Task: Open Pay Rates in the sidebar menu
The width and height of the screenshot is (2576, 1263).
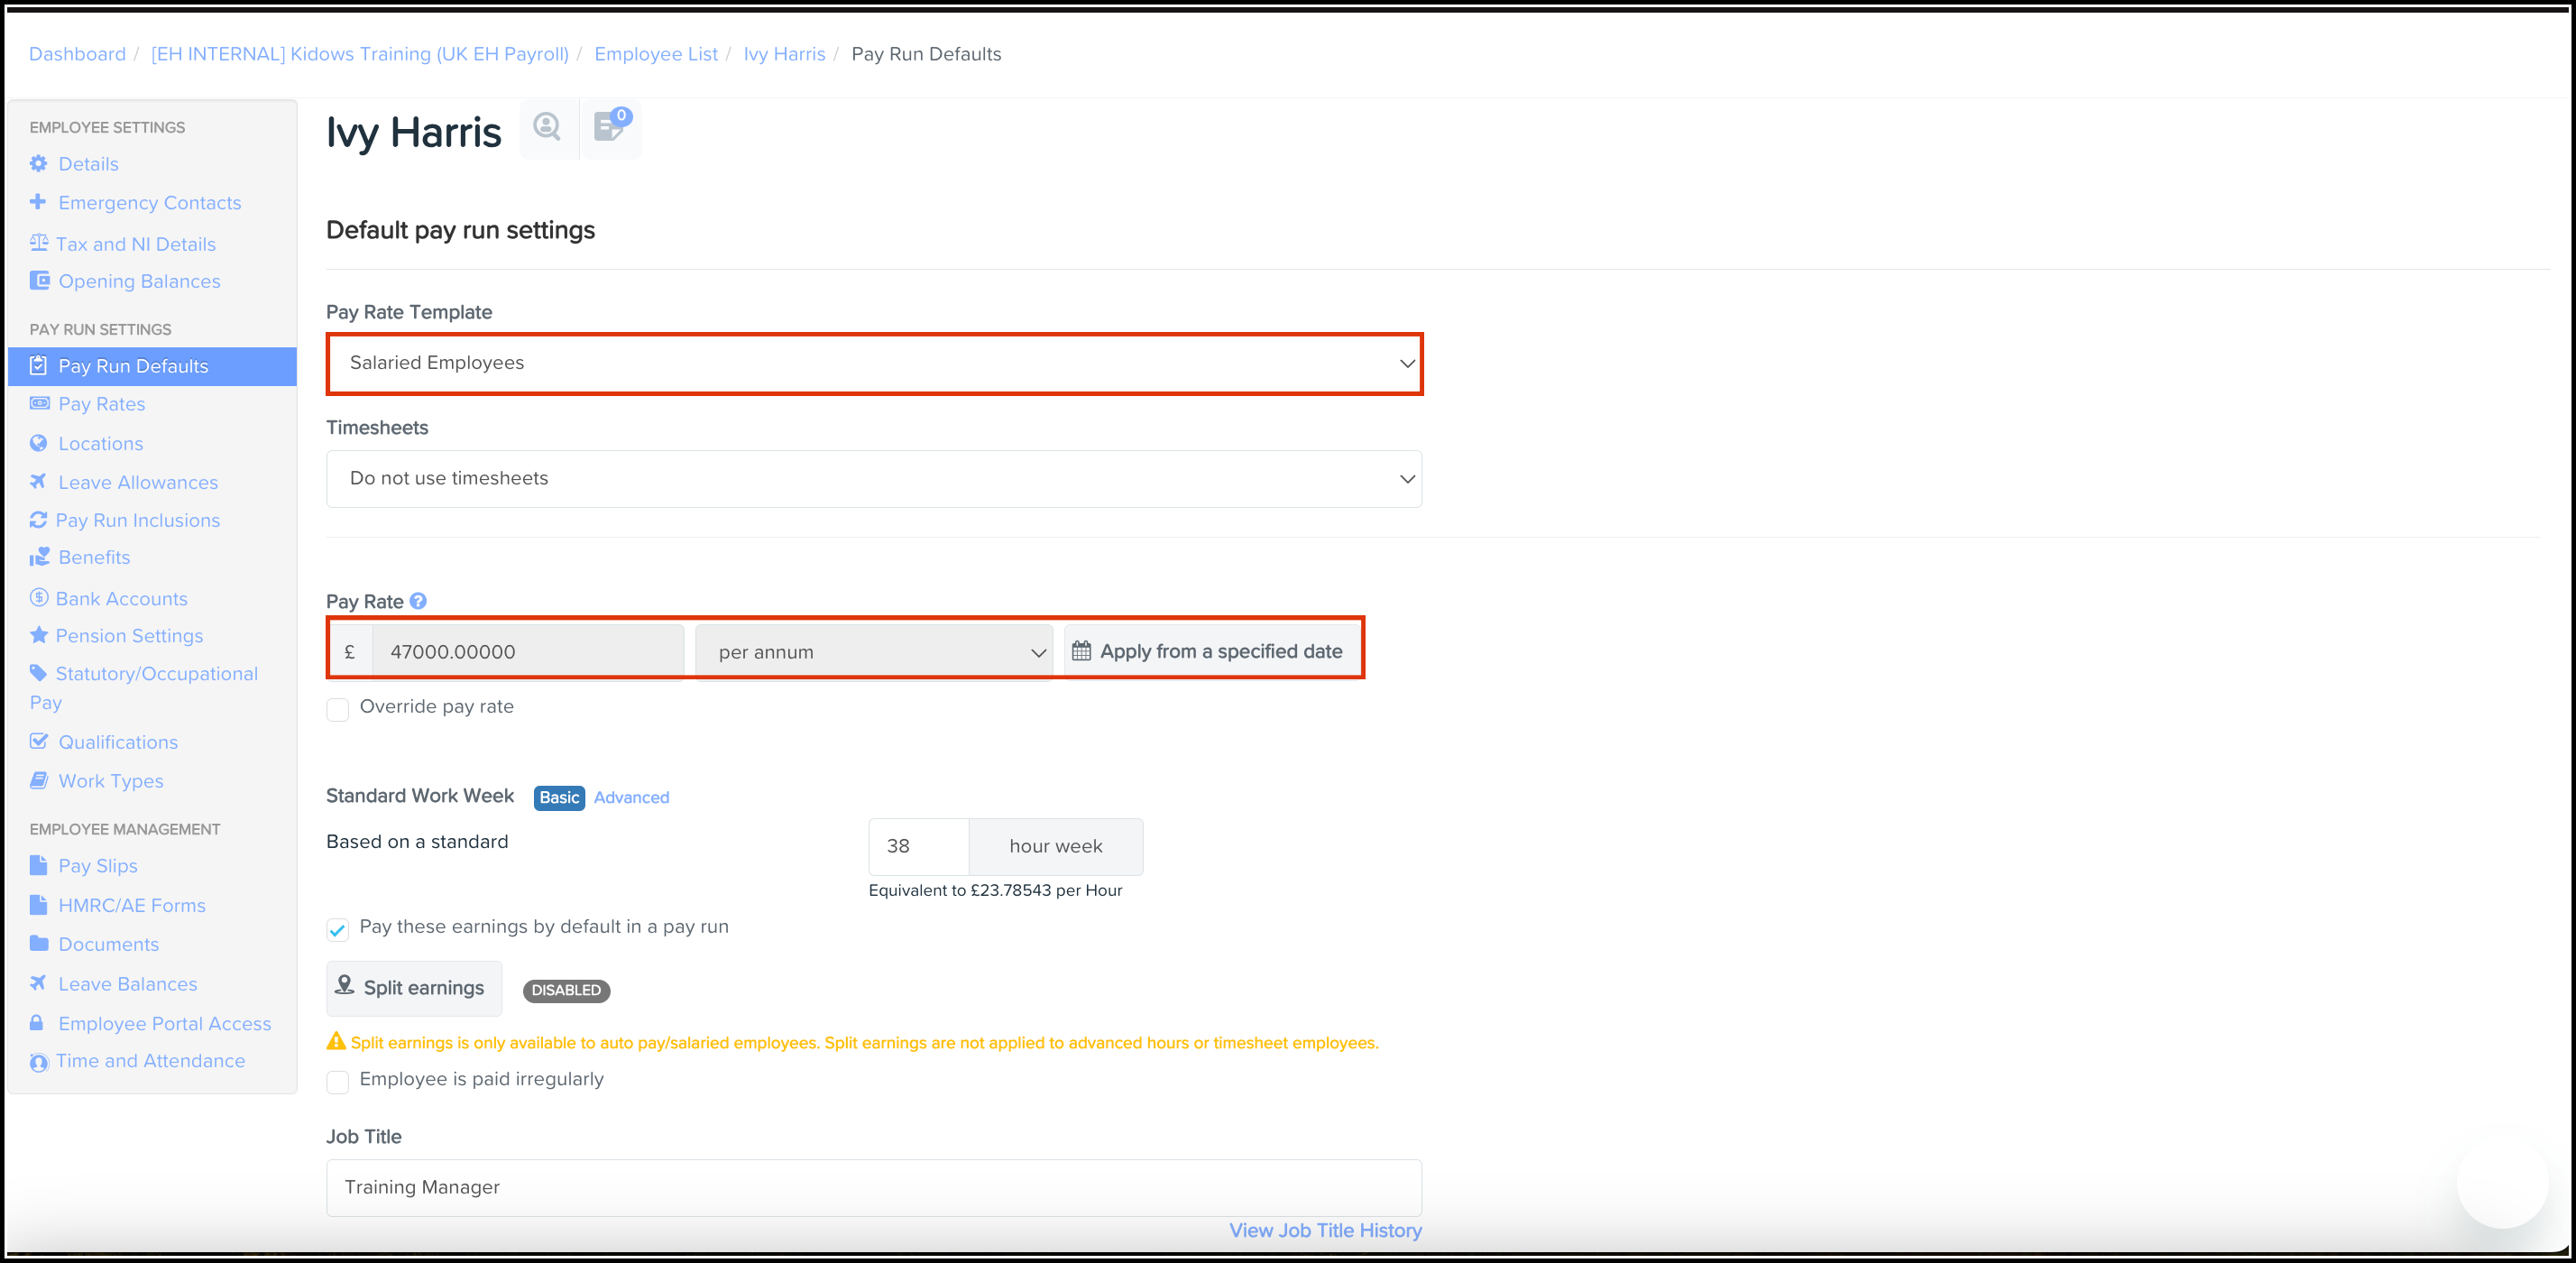Action: 101,404
